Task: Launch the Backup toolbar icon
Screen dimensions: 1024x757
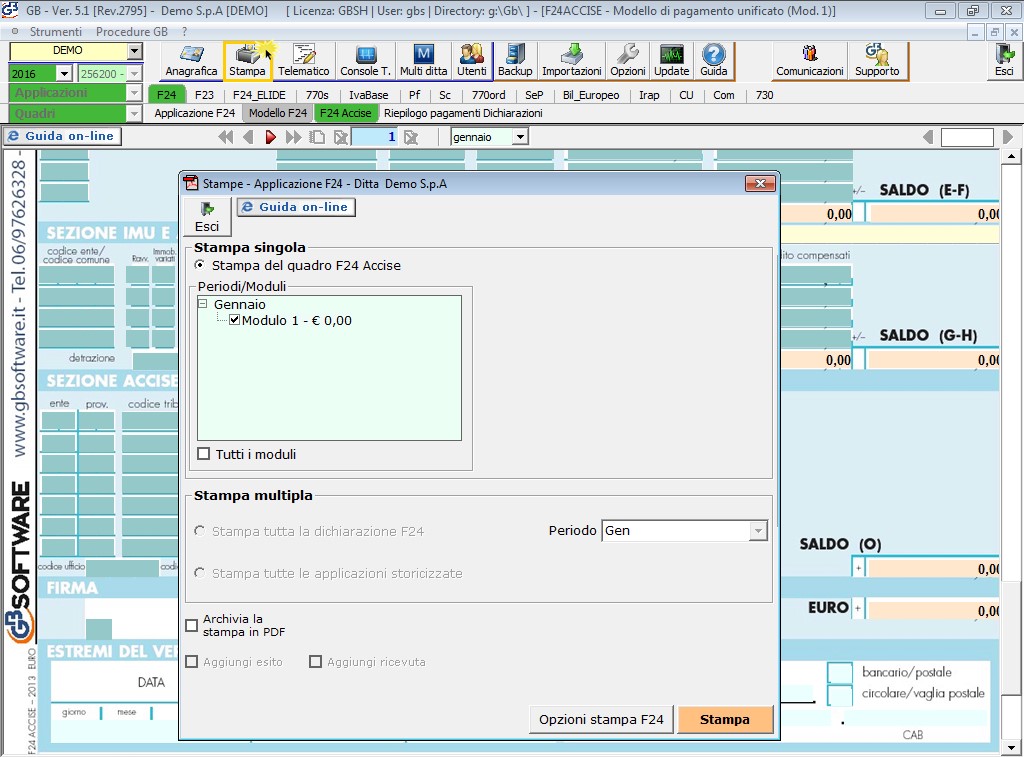Action: click(515, 61)
